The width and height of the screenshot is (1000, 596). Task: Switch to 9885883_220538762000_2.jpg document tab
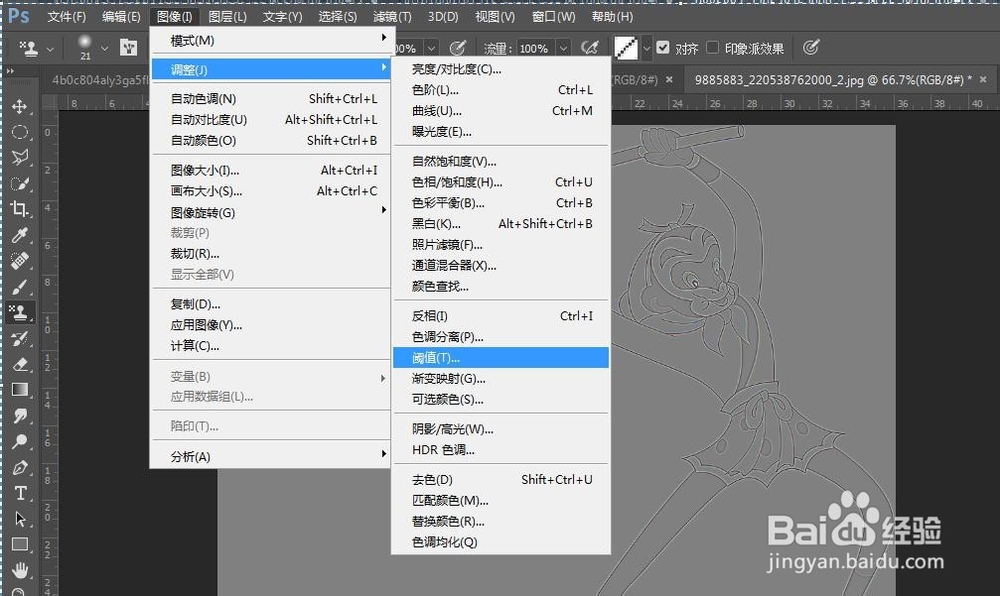click(833, 80)
